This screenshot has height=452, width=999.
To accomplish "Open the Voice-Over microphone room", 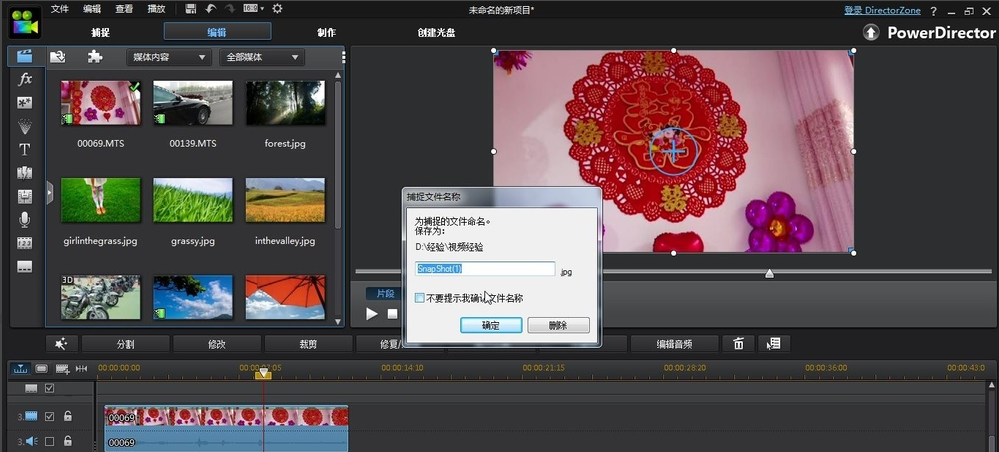I will pos(25,219).
